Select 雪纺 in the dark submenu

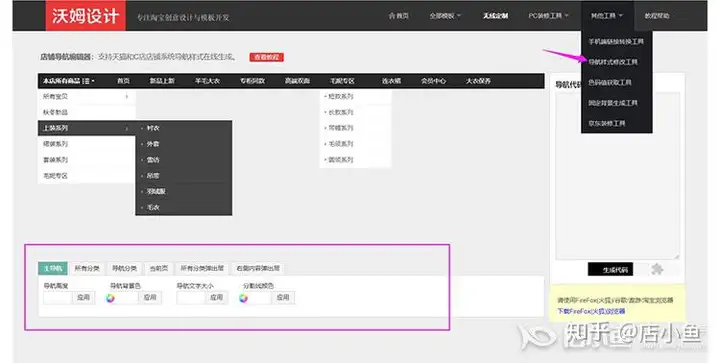pos(152,160)
